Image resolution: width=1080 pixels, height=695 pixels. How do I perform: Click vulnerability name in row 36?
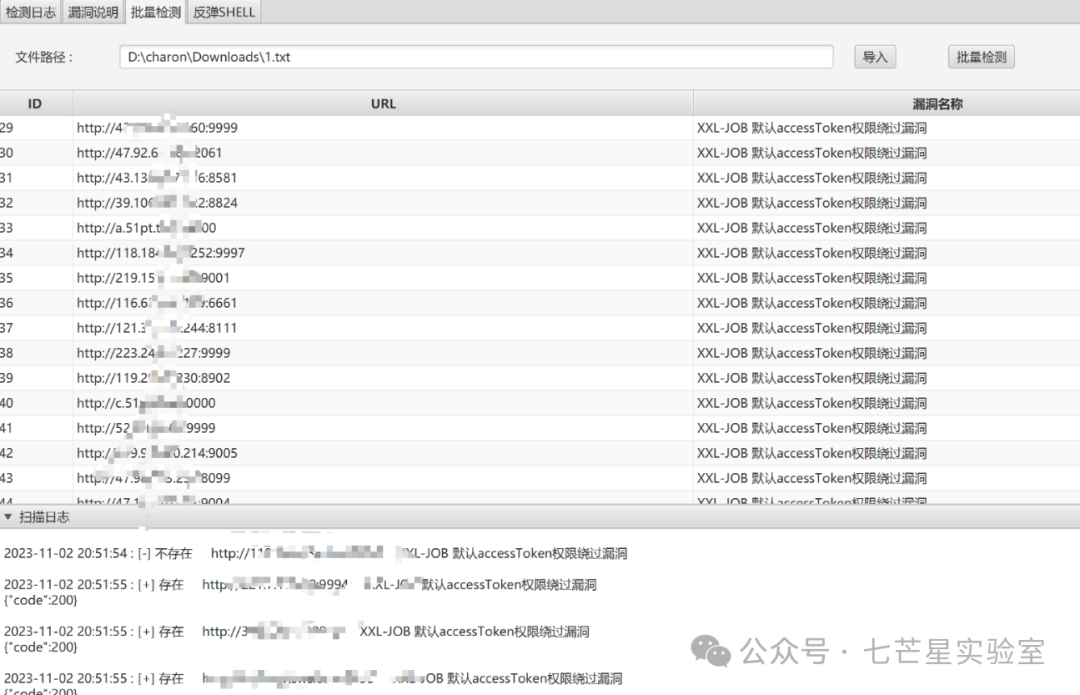point(811,303)
